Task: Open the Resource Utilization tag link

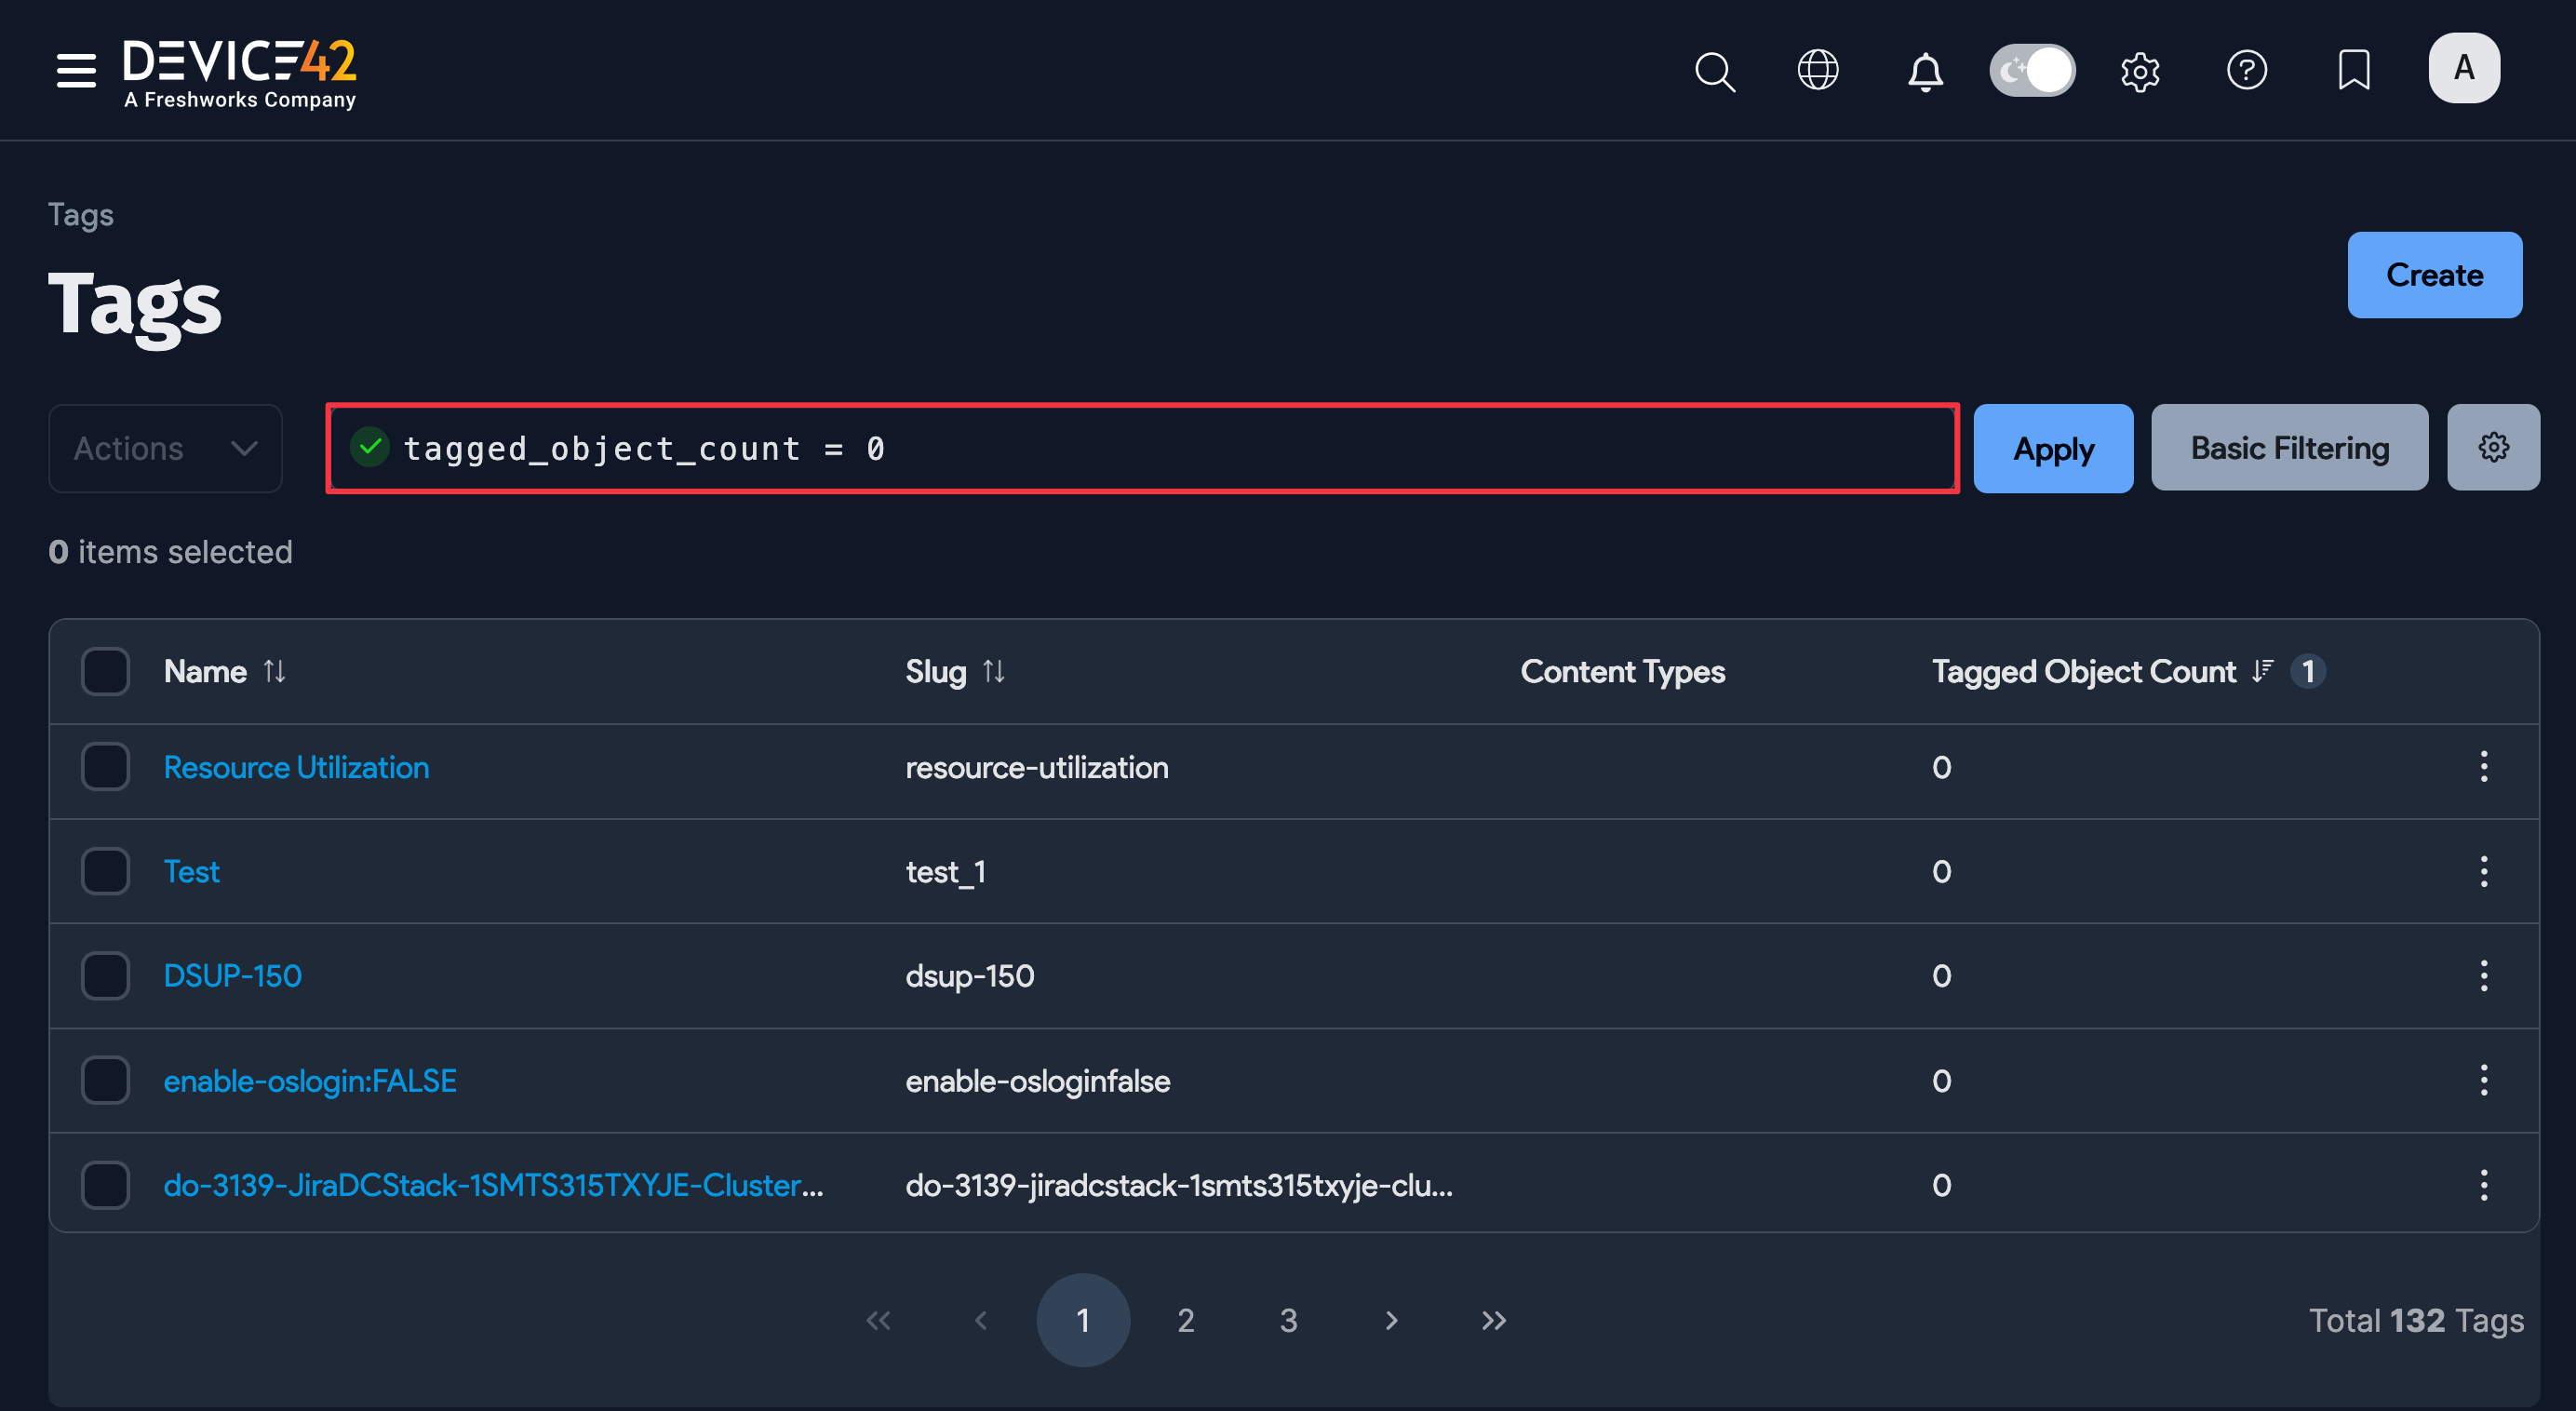Action: (296, 767)
